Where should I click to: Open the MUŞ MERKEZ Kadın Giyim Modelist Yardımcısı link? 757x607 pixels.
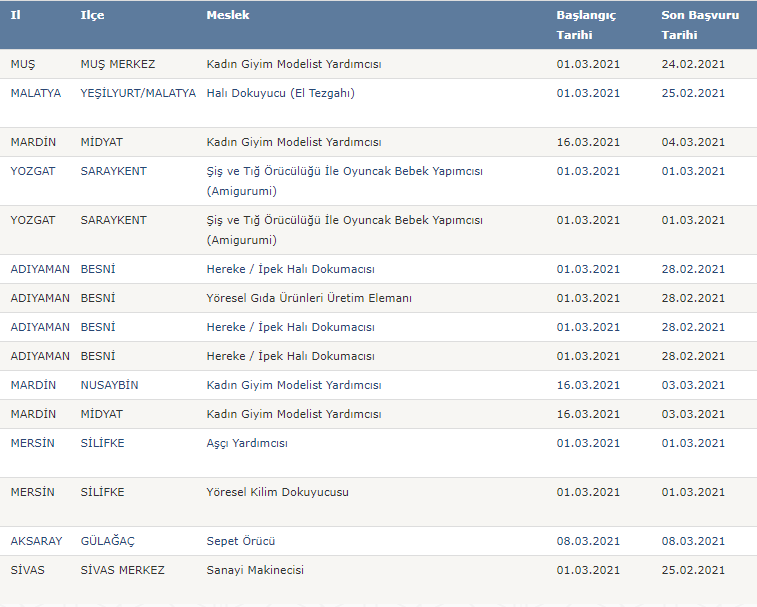tap(294, 64)
